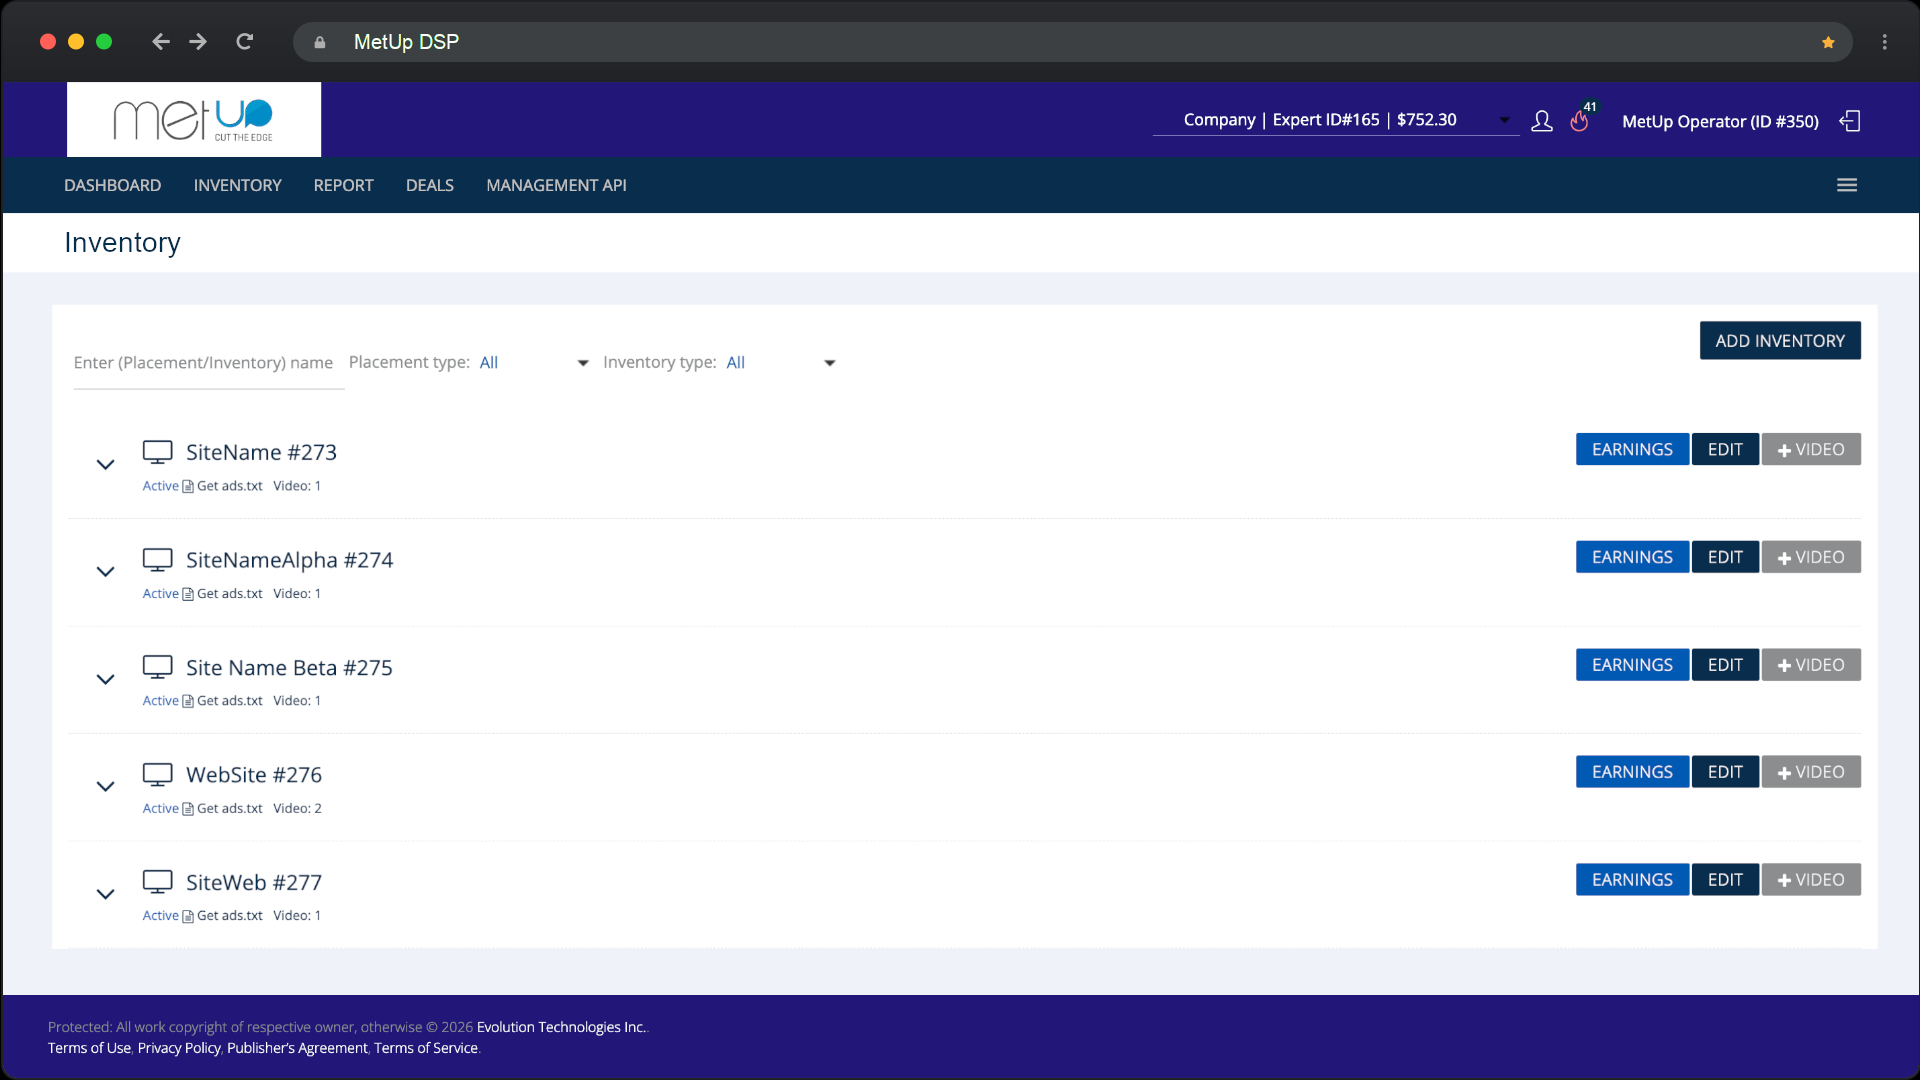Edit SiteNameAlpha #274

click(x=1725, y=557)
